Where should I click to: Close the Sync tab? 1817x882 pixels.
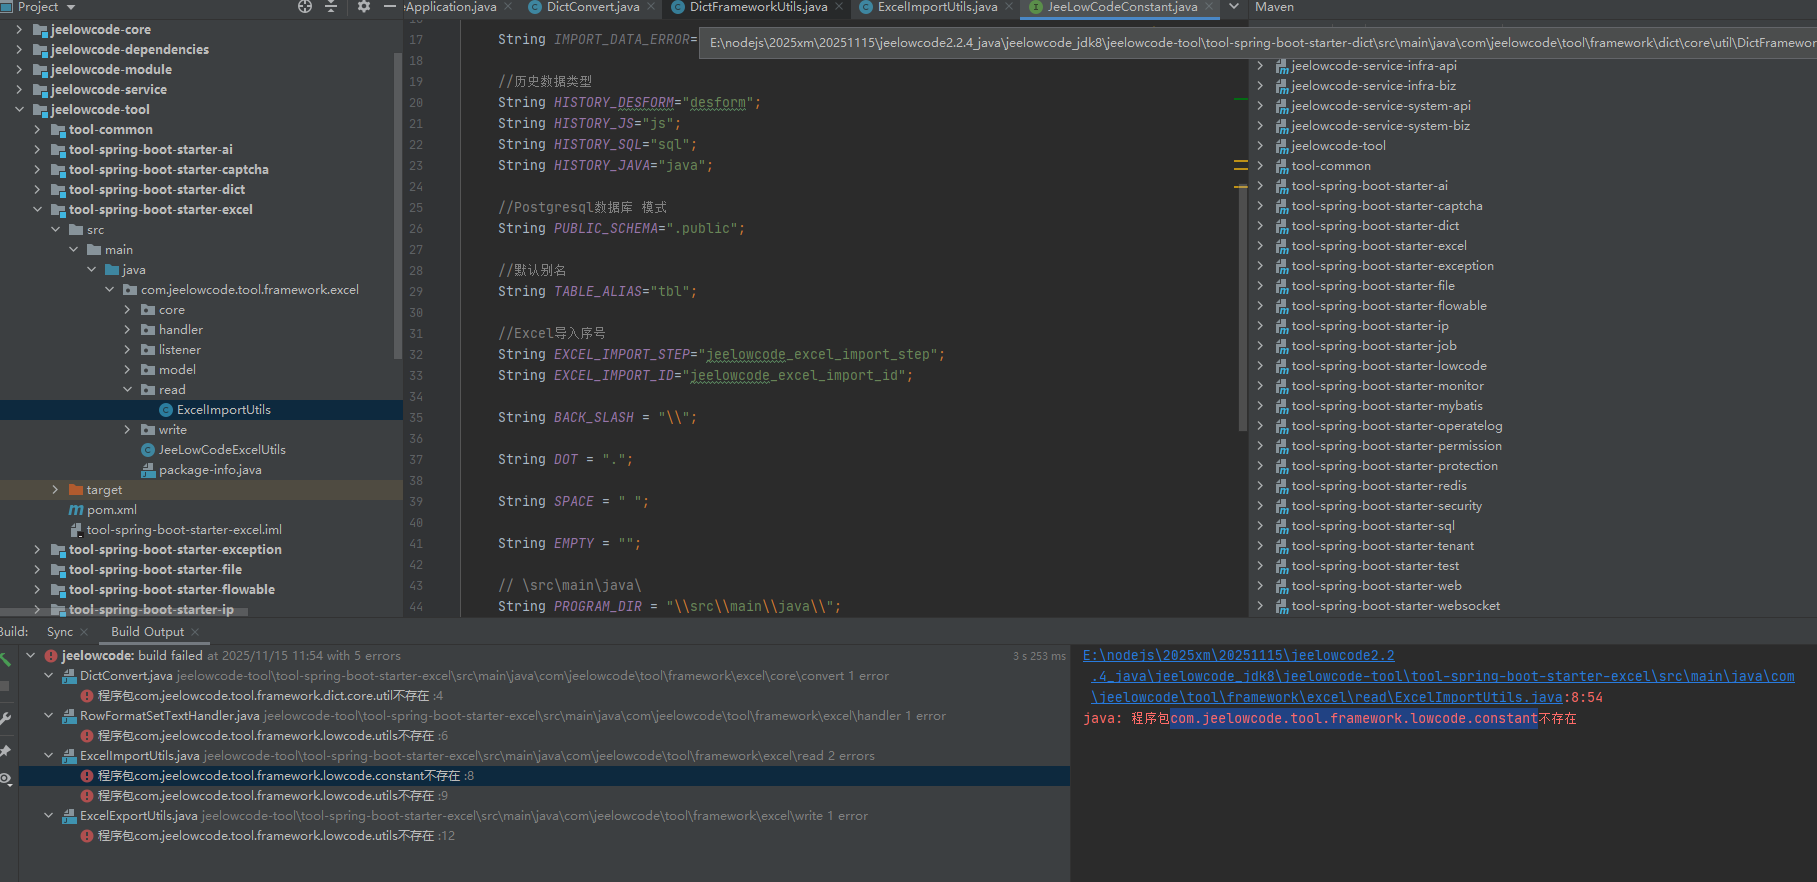tap(84, 632)
